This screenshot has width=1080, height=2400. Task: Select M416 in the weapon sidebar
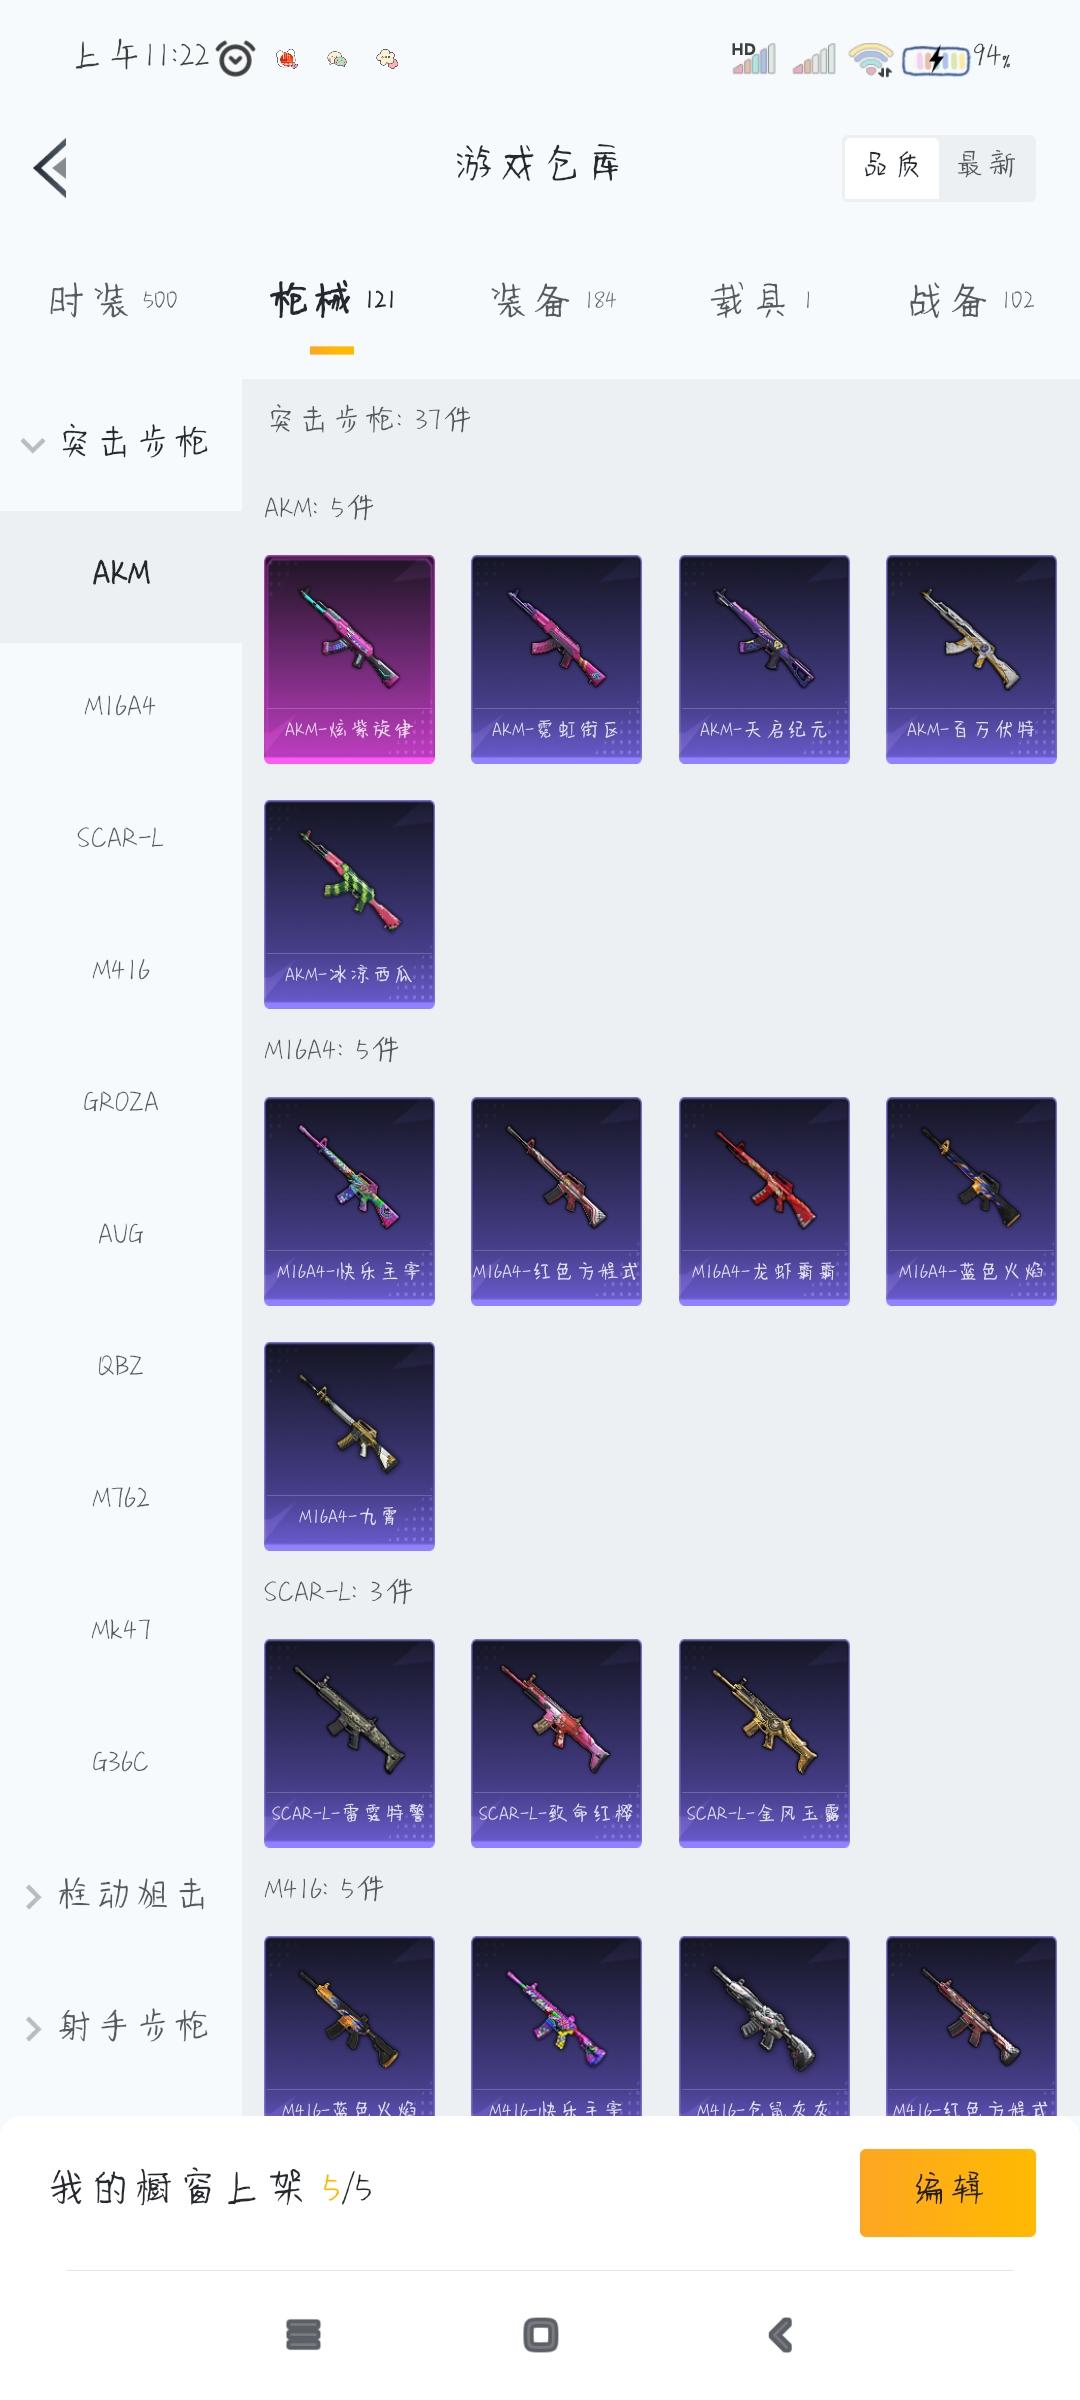pos(121,970)
